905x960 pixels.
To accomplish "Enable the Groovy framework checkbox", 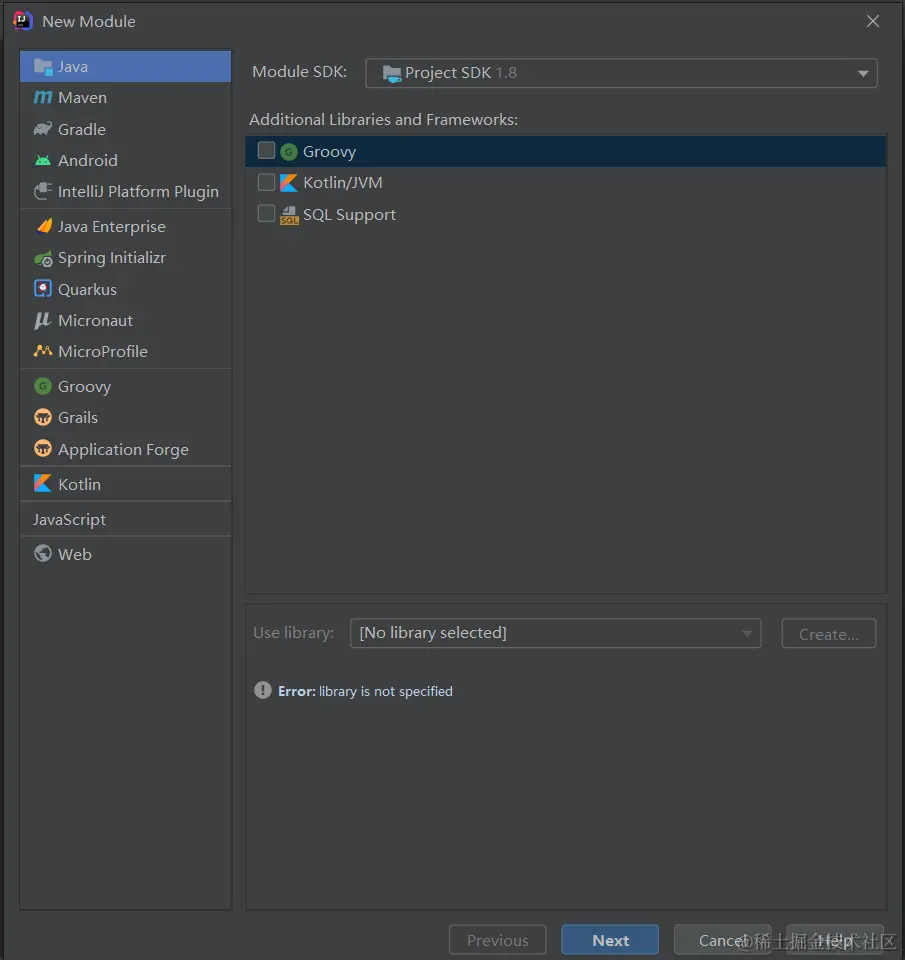I will tap(266, 151).
